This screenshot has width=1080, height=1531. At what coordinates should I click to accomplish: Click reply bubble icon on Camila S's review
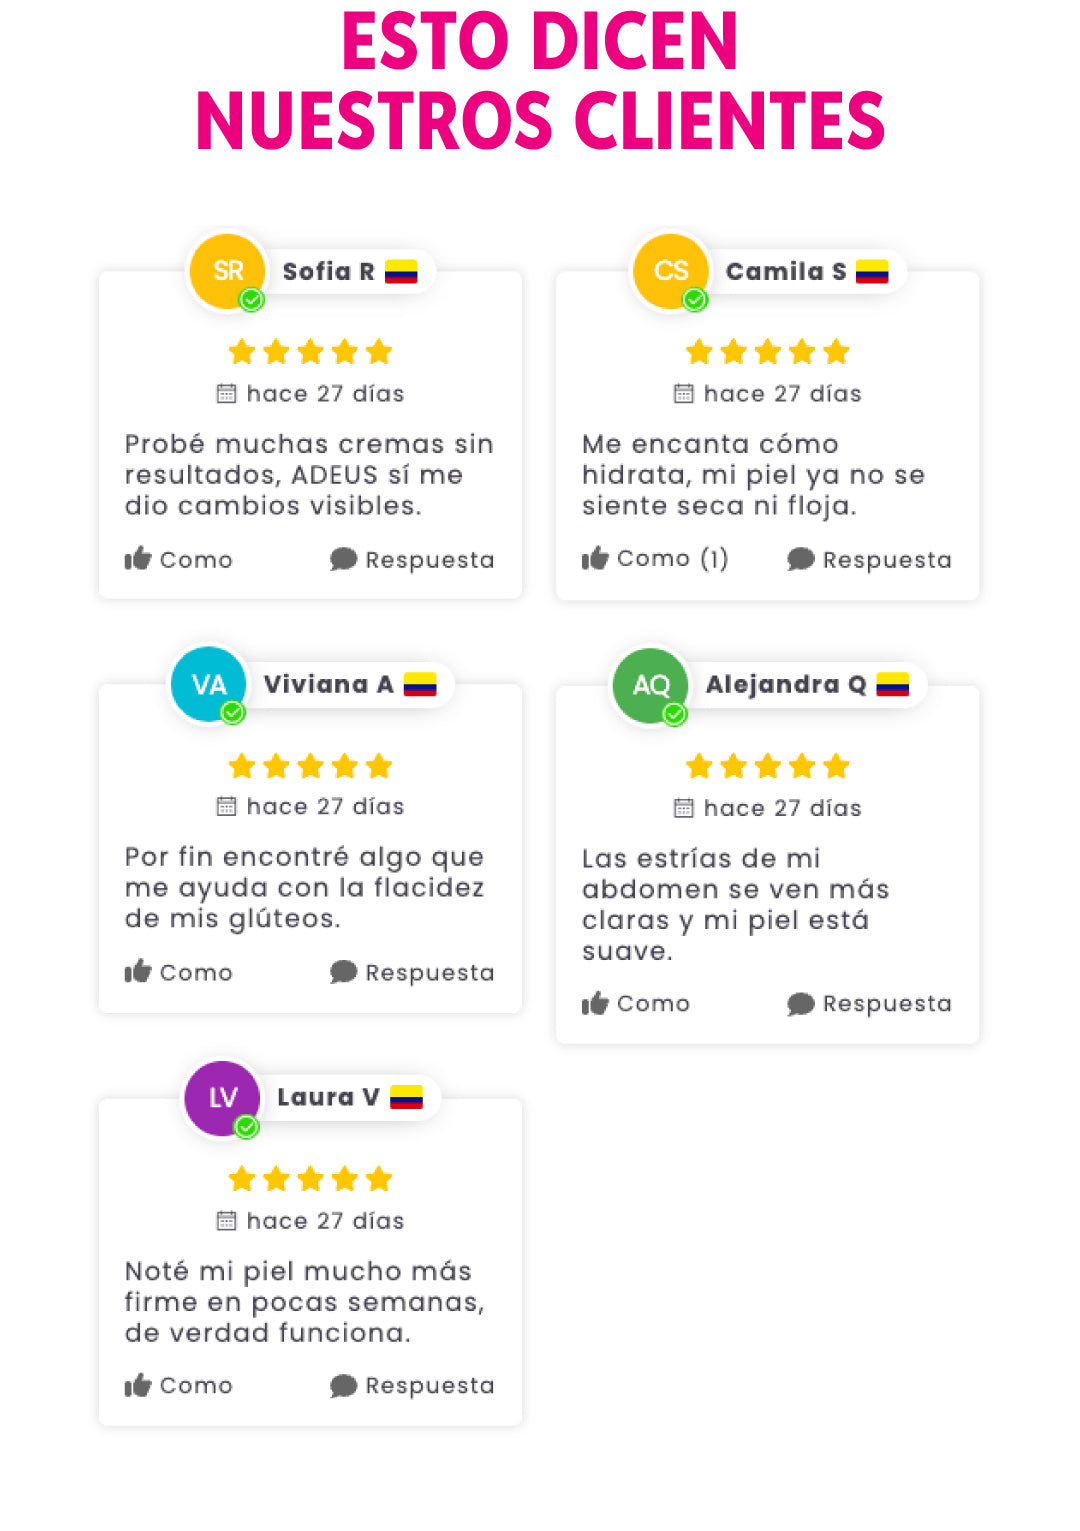(x=800, y=559)
